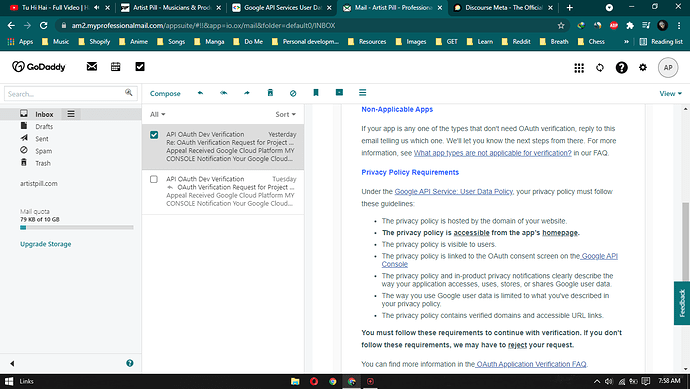Click the refresh icon in GoDaddy header
690x389 pixels.
click(600, 68)
